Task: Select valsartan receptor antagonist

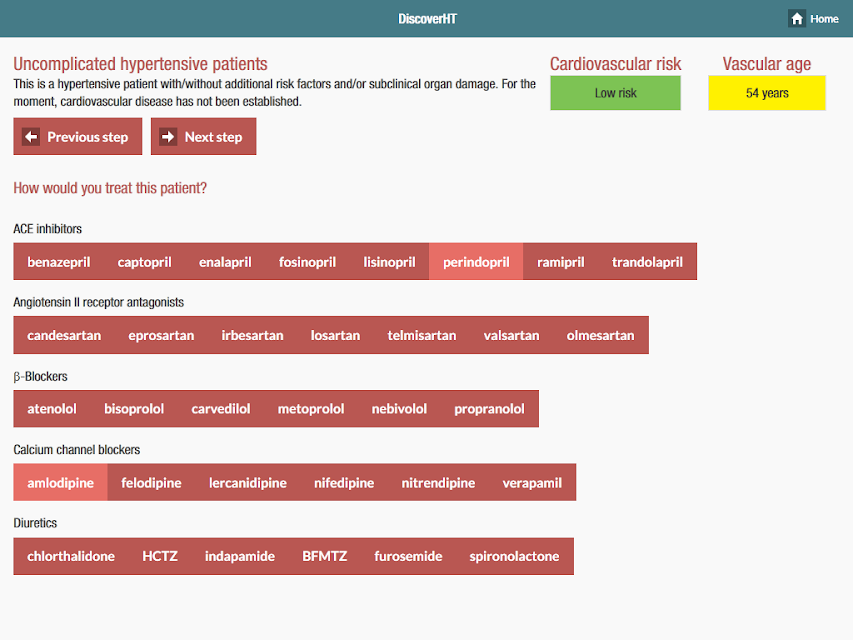Action: tap(511, 335)
